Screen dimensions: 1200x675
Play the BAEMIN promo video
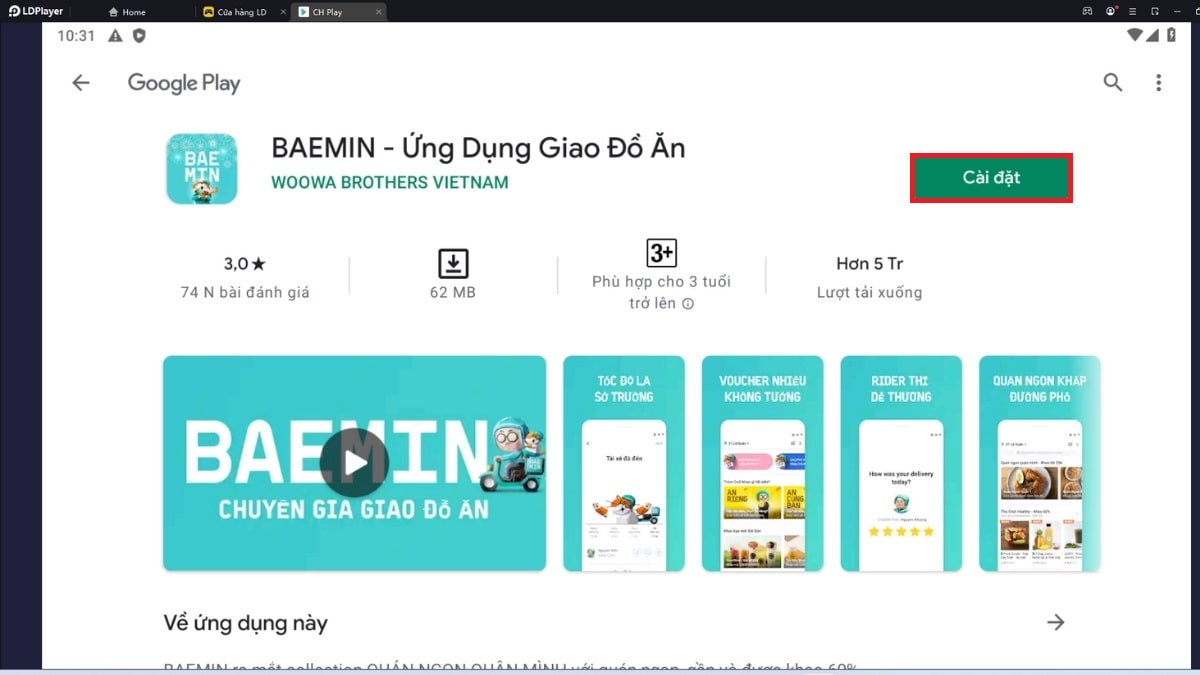tap(354, 463)
